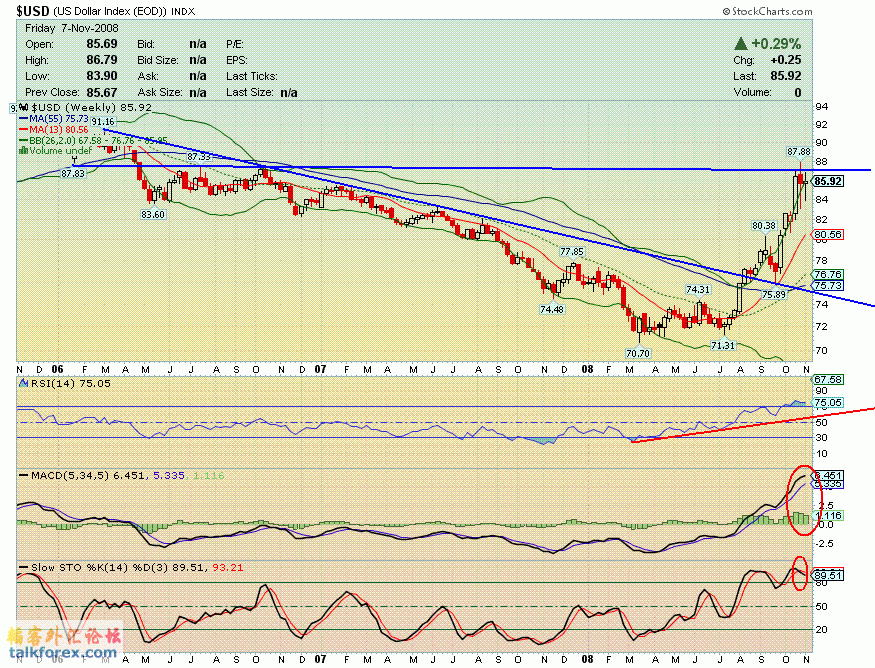The width and height of the screenshot is (875, 668).
Task: Click the green up-triangle change indicator
Action: [x=741, y=44]
